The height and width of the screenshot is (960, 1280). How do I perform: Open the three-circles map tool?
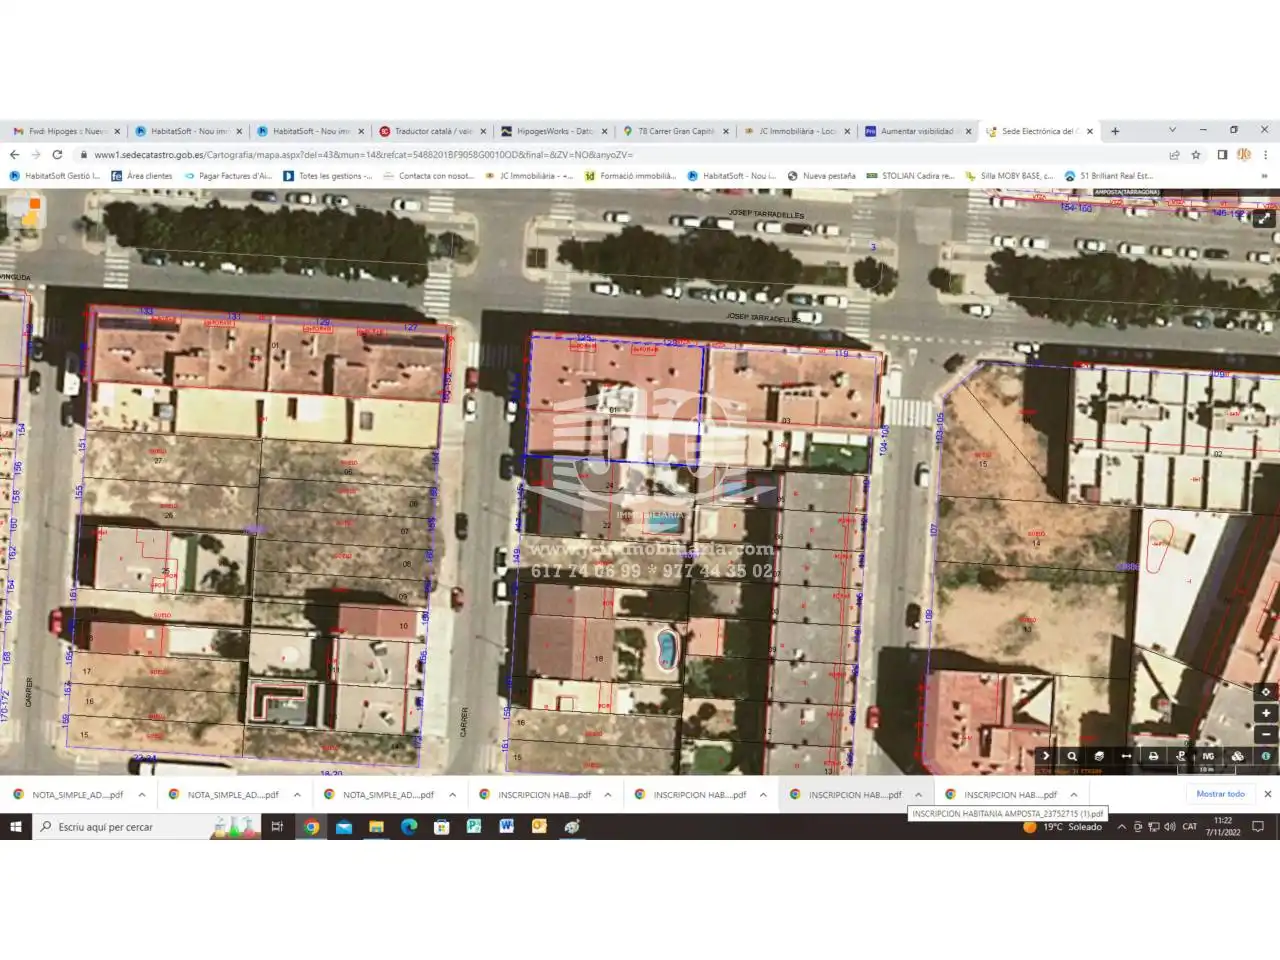(1237, 756)
